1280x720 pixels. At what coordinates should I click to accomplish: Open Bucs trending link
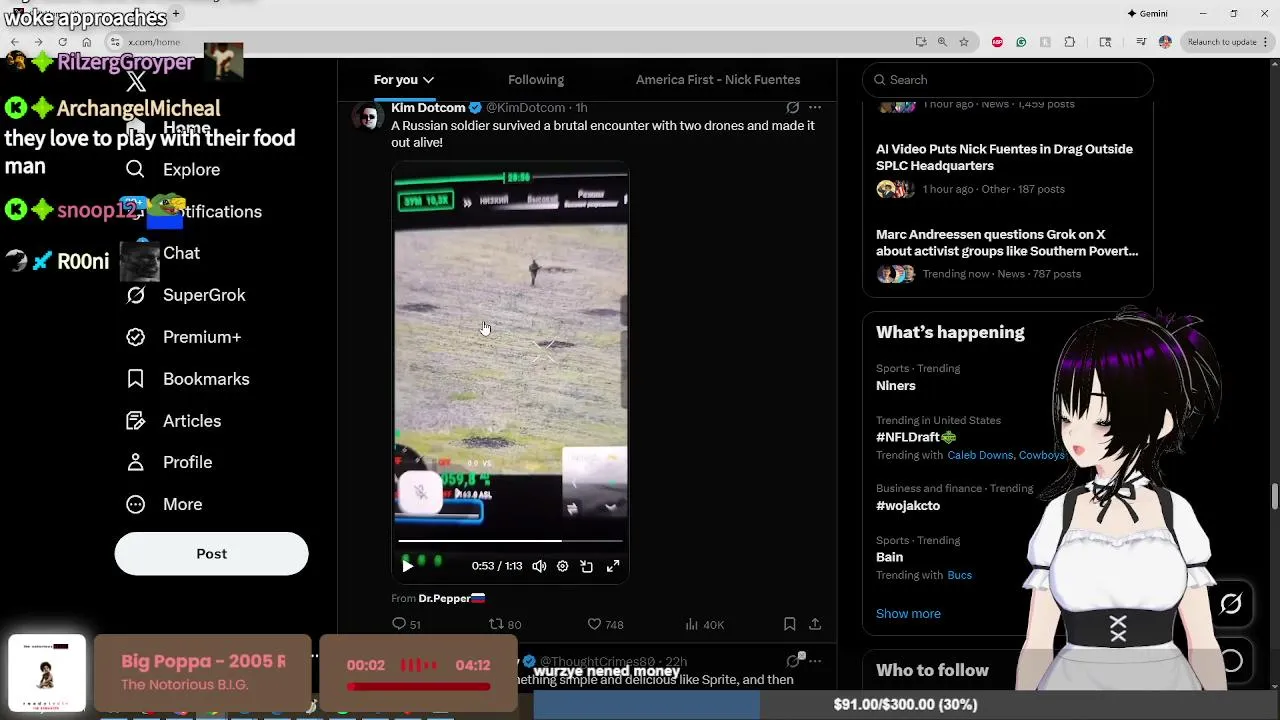959,575
